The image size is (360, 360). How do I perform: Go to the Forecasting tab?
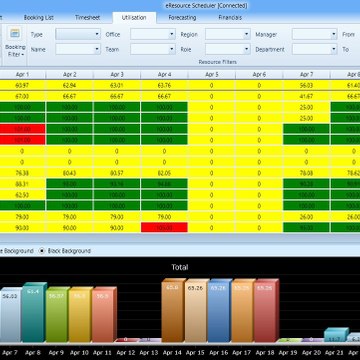click(182, 18)
